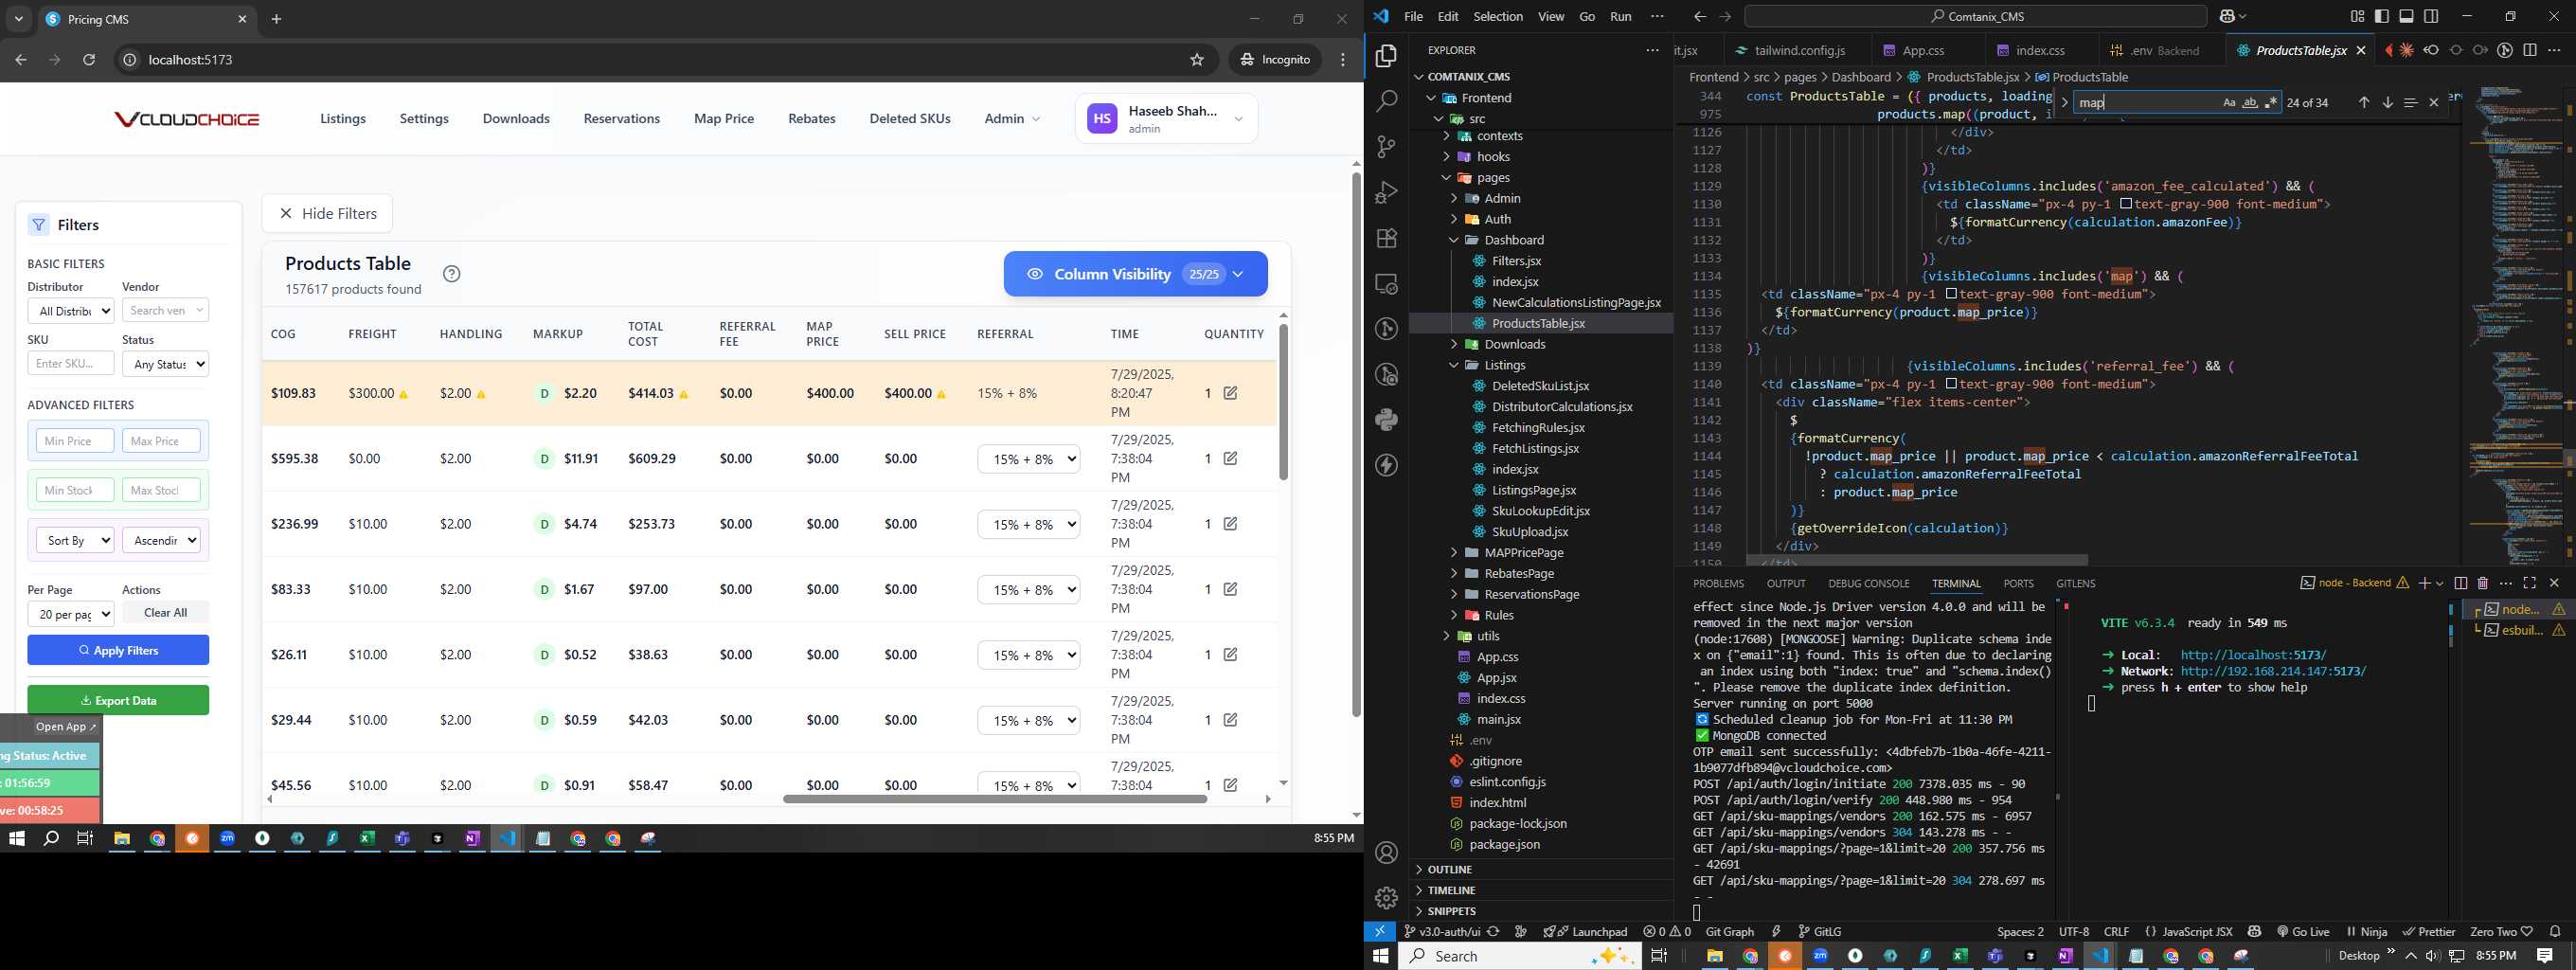Split the VS Code editor to the right

[2530, 50]
